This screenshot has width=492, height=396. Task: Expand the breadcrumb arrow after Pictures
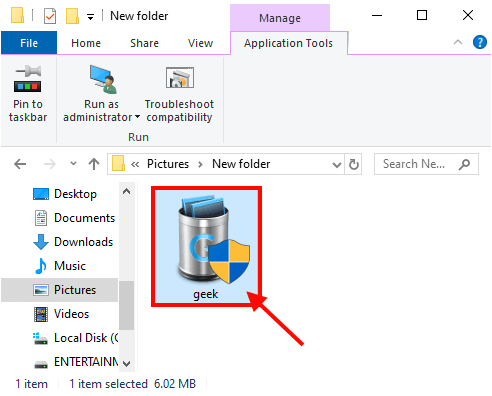pos(200,164)
